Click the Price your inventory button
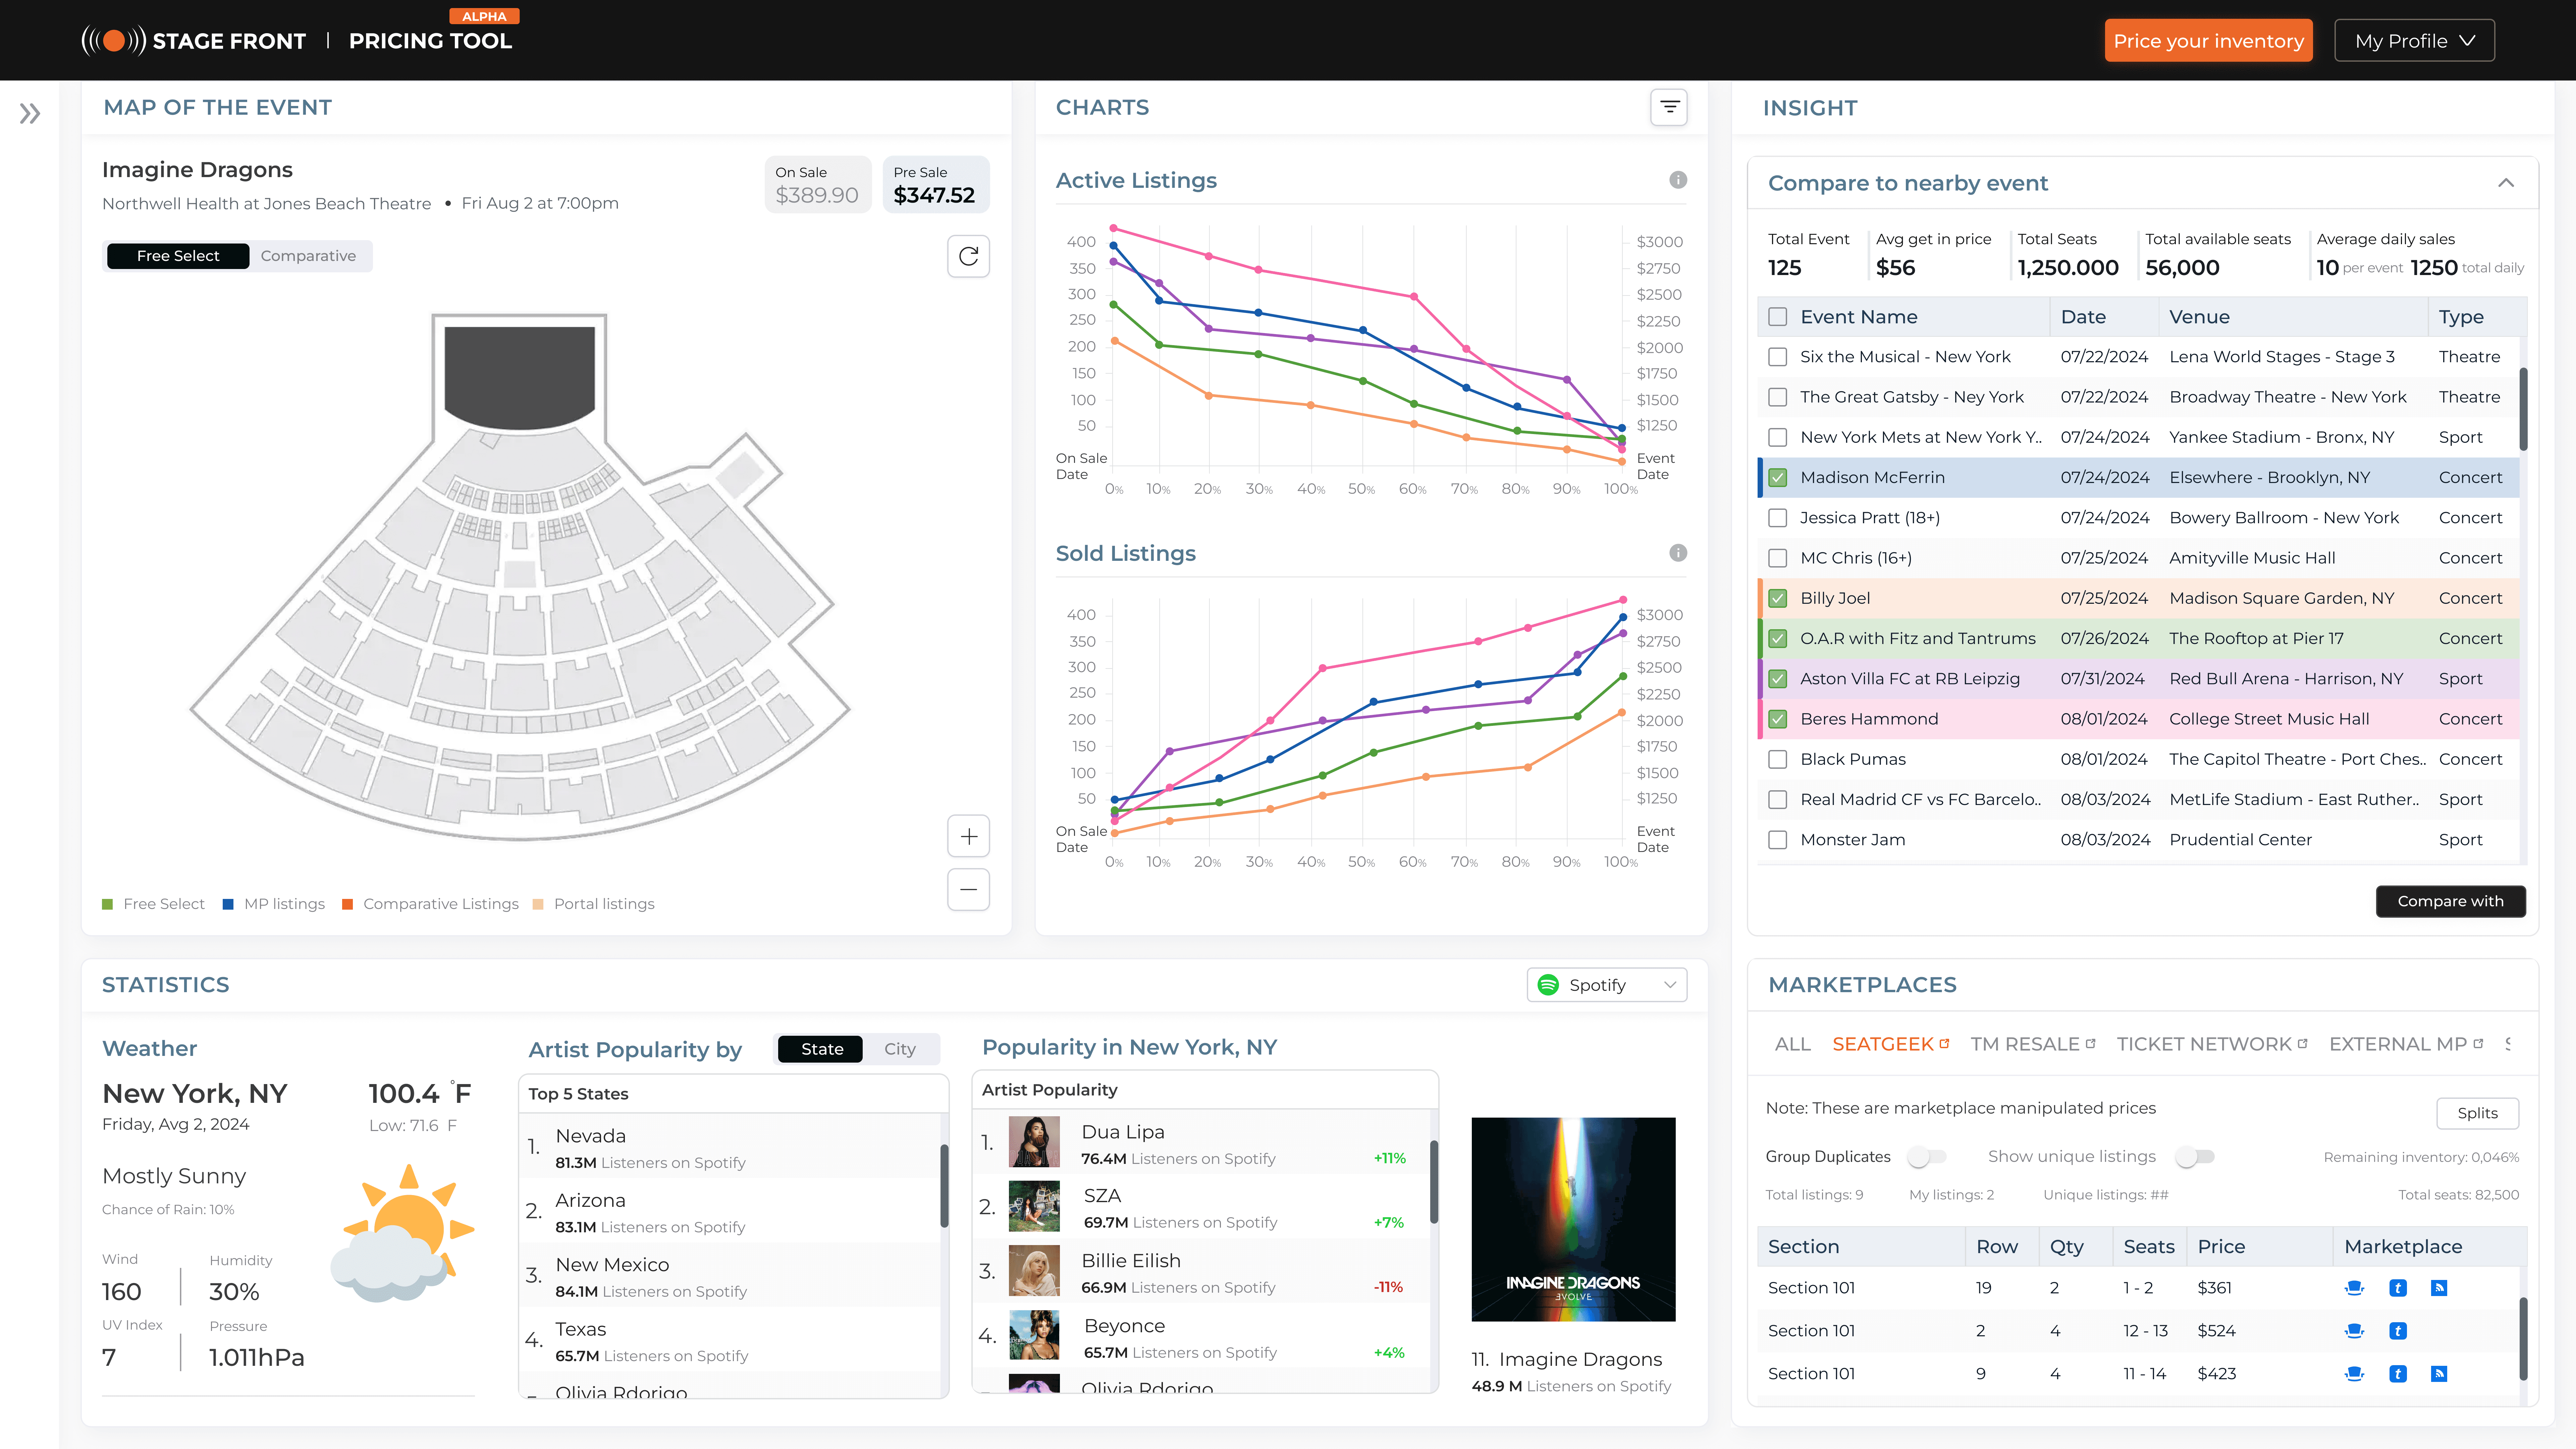The height and width of the screenshot is (1449, 2576). pyautogui.click(x=2208, y=41)
